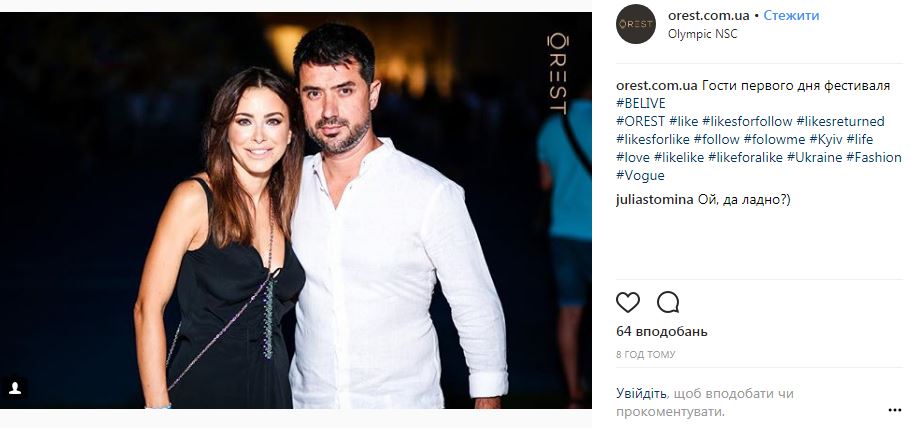Open the #Fashion hashtag

[x=873, y=158]
